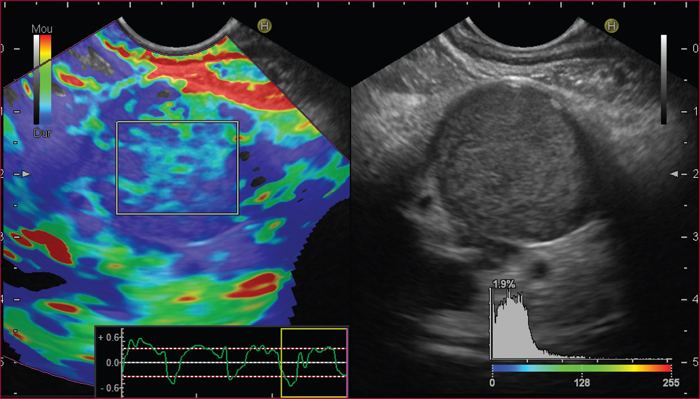The height and width of the screenshot is (399, 700).
Task: Click the grayscale bar on B-mode image
Action: [664, 79]
